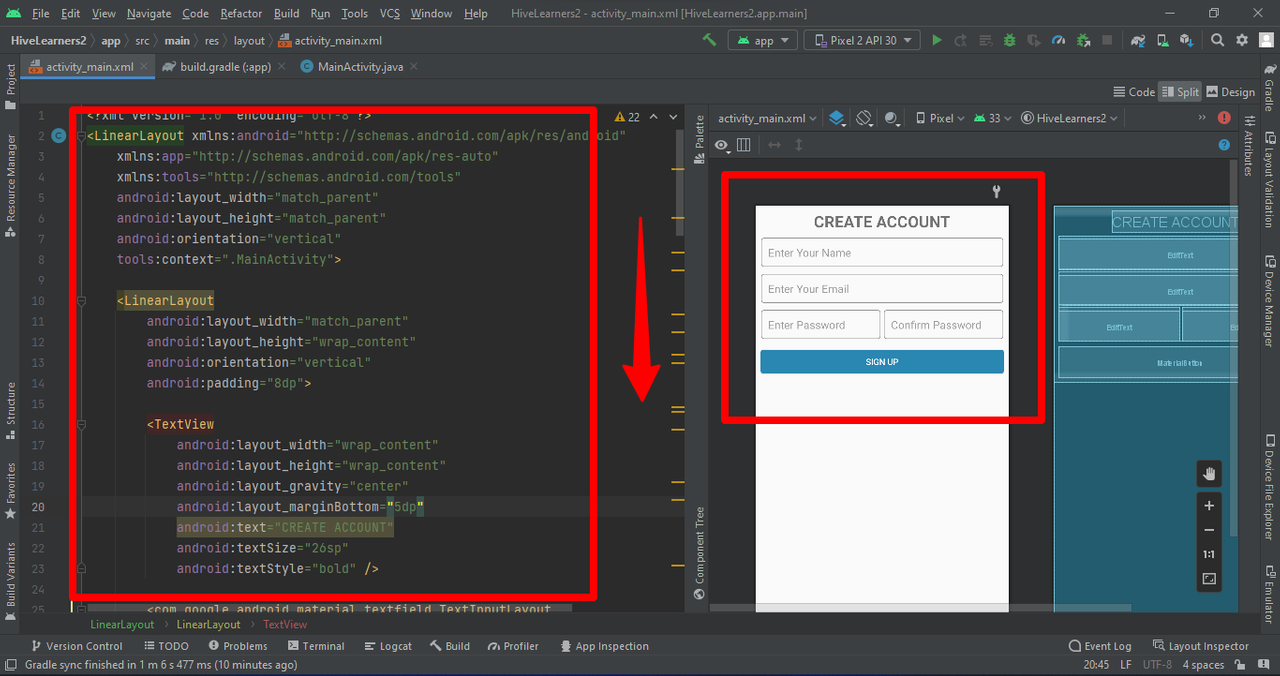Screen dimensions: 1280x676
Task: Click zoom to fit screen icon
Action: tap(1209, 579)
